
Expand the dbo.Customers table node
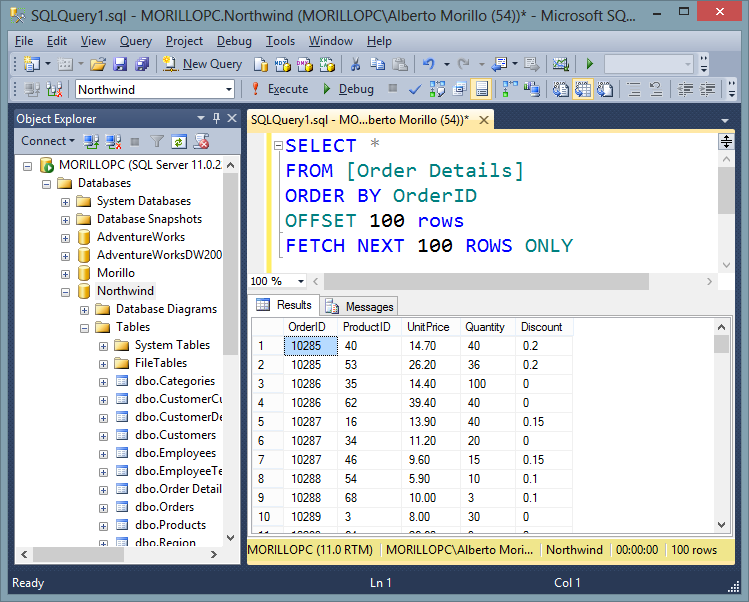[103, 436]
